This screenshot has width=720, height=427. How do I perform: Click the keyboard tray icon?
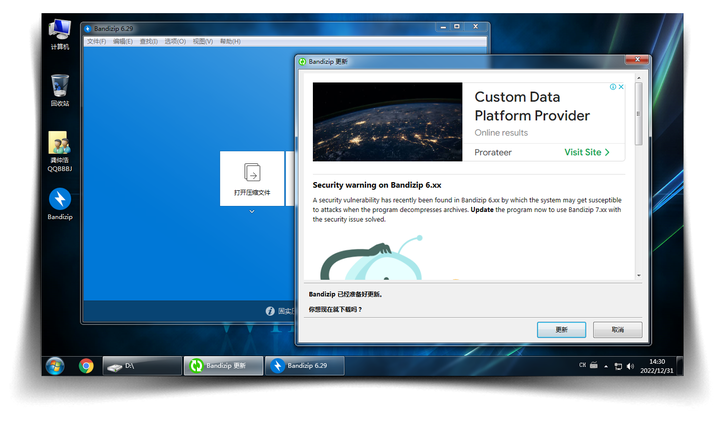[594, 365]
